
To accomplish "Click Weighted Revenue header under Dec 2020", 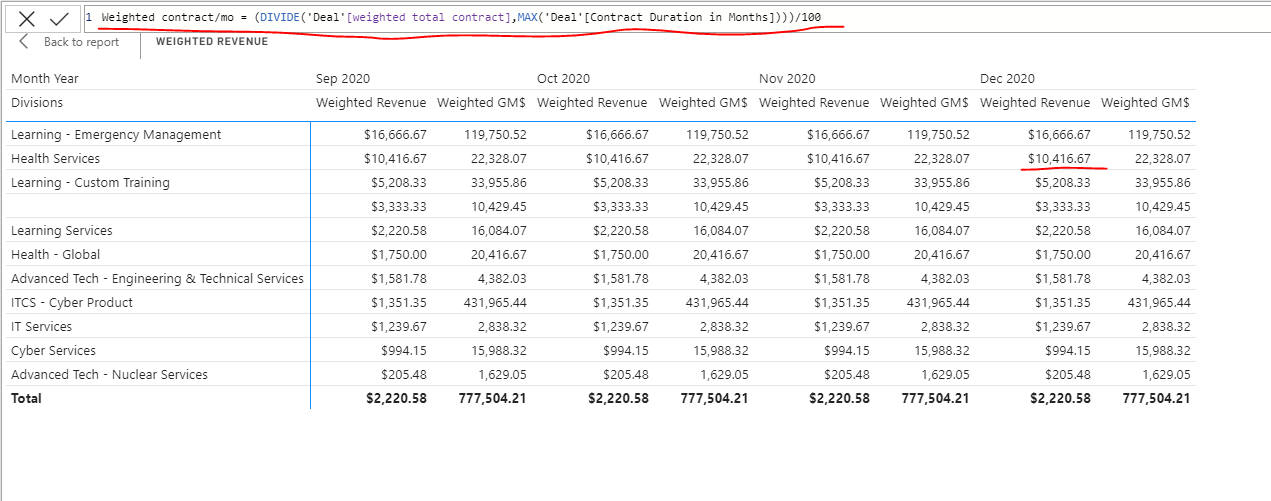I will point(1035,102).
